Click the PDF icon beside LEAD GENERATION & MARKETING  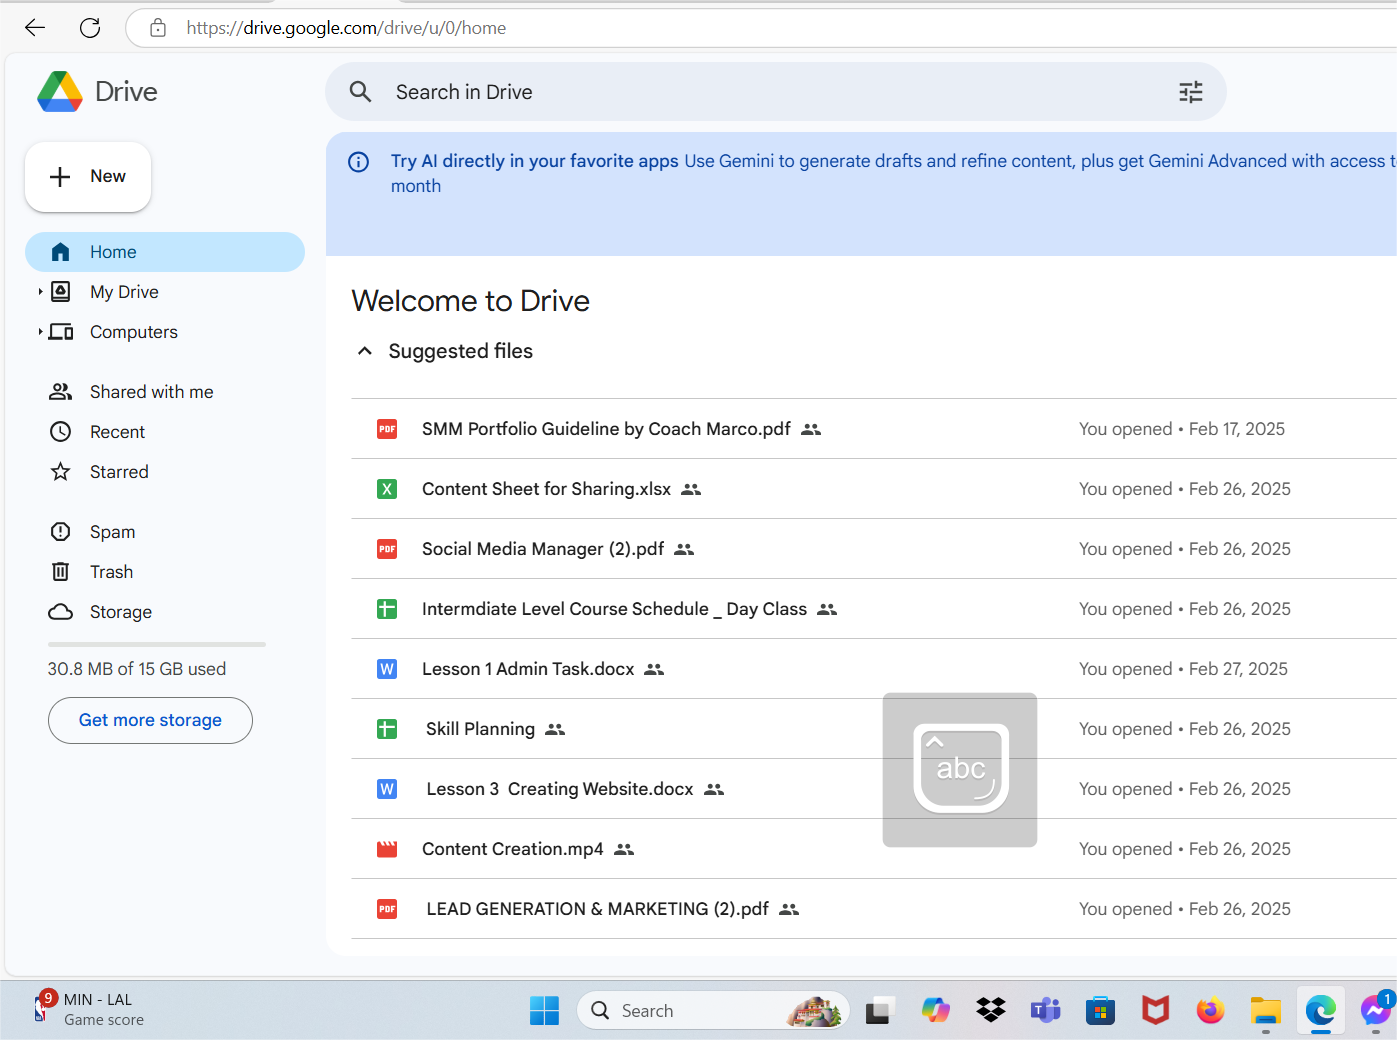point(387,909)
